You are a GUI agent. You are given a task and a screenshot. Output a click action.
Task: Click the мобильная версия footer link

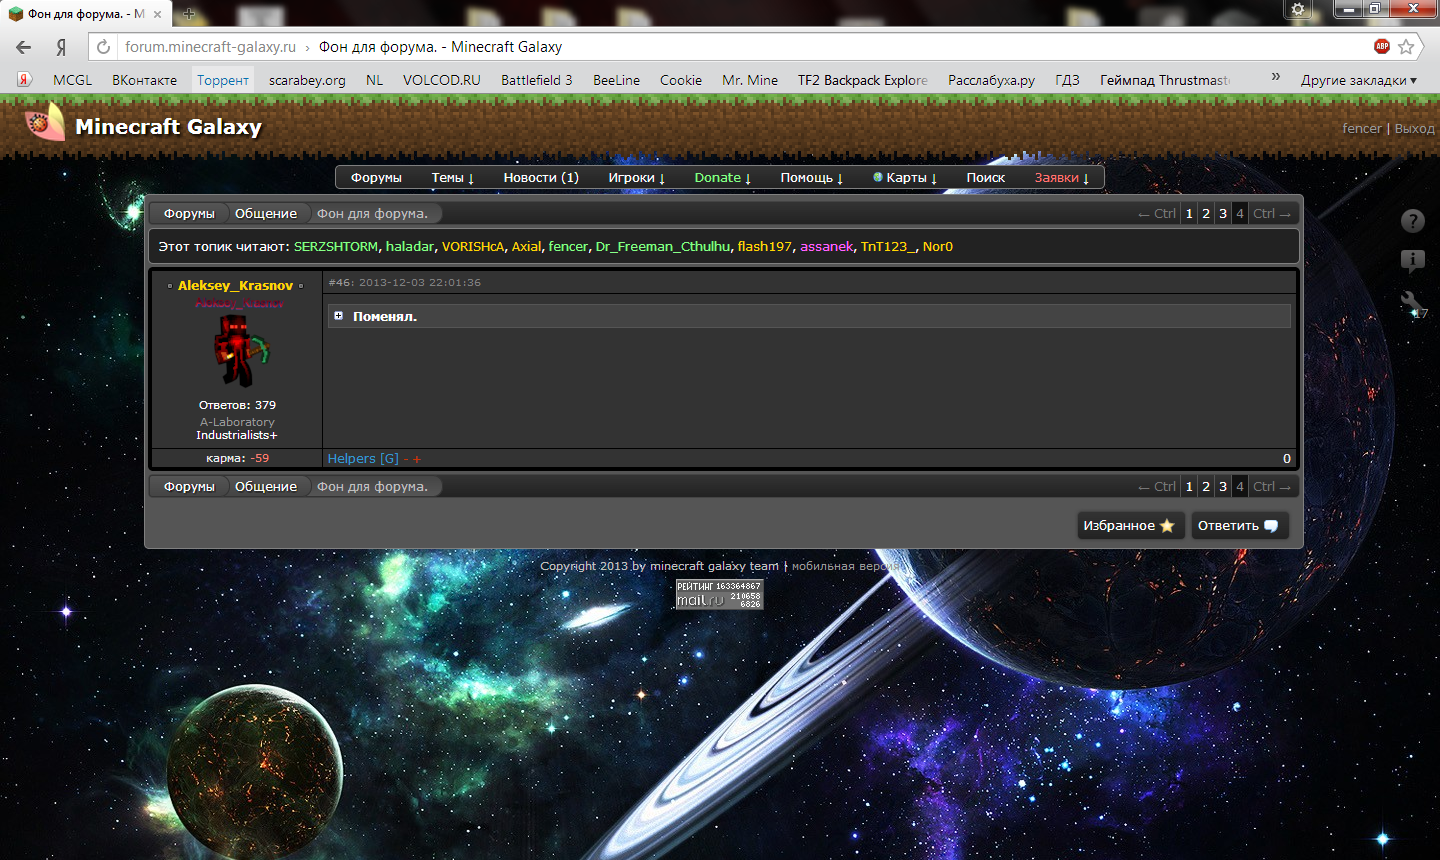click(845, 566)
